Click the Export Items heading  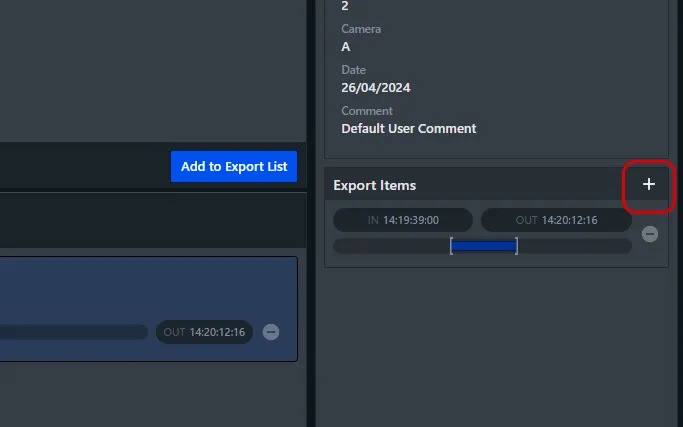click(375, 185)
